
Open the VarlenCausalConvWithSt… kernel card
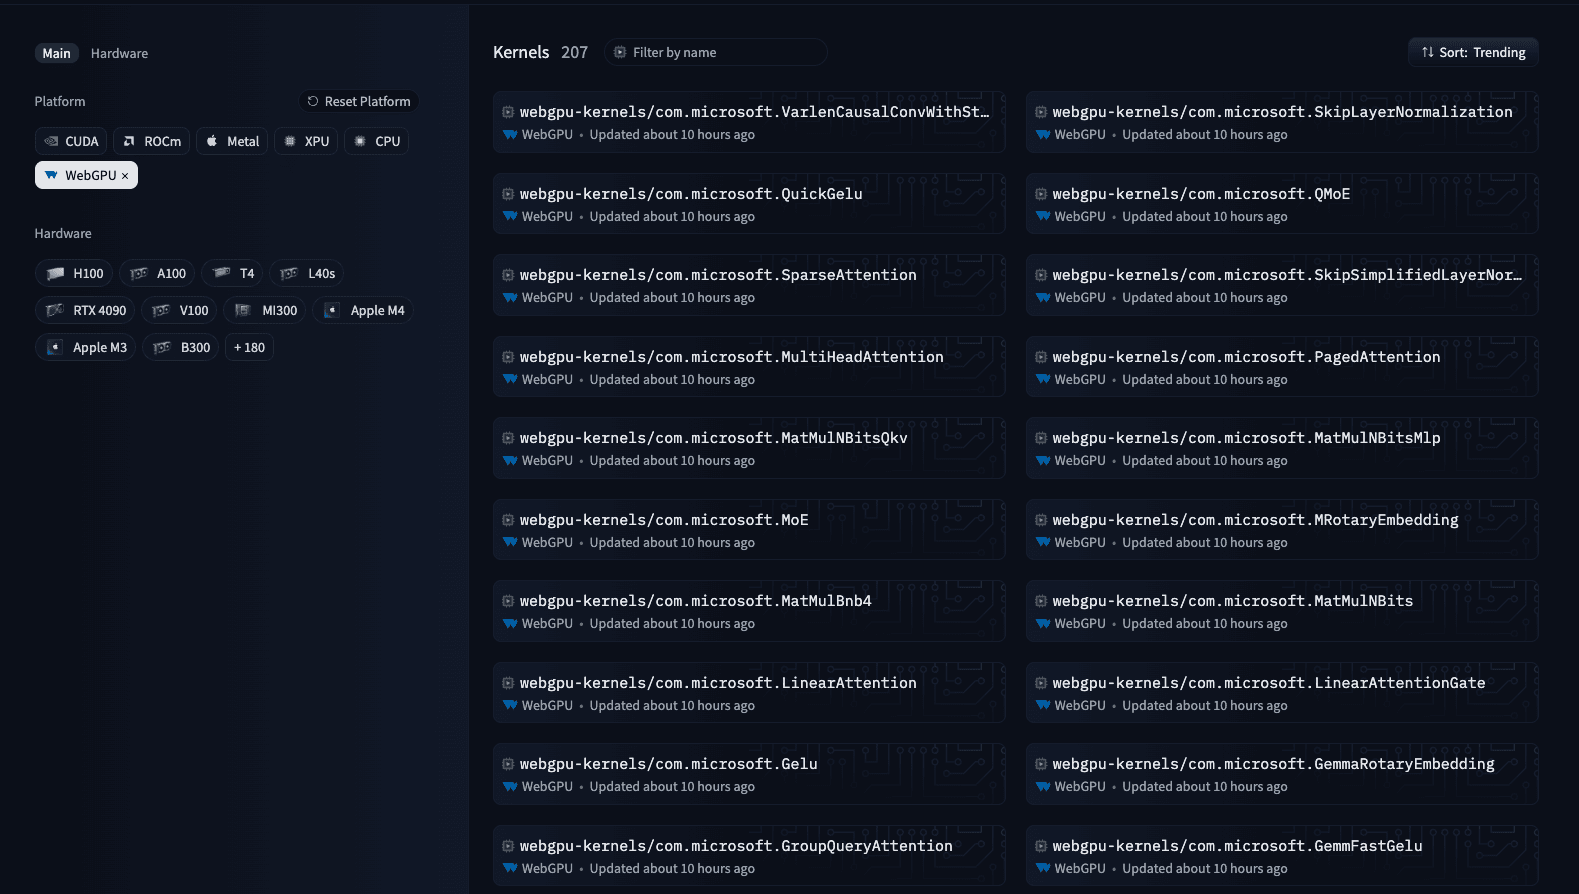(x=749, y=122)
